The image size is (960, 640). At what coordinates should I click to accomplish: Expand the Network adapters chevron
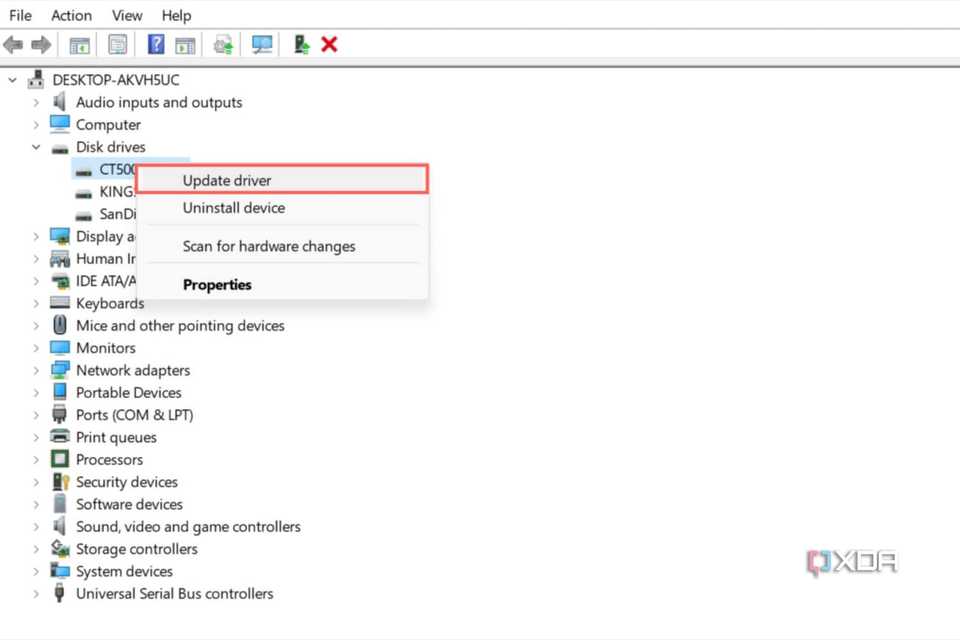pos(36,370)
